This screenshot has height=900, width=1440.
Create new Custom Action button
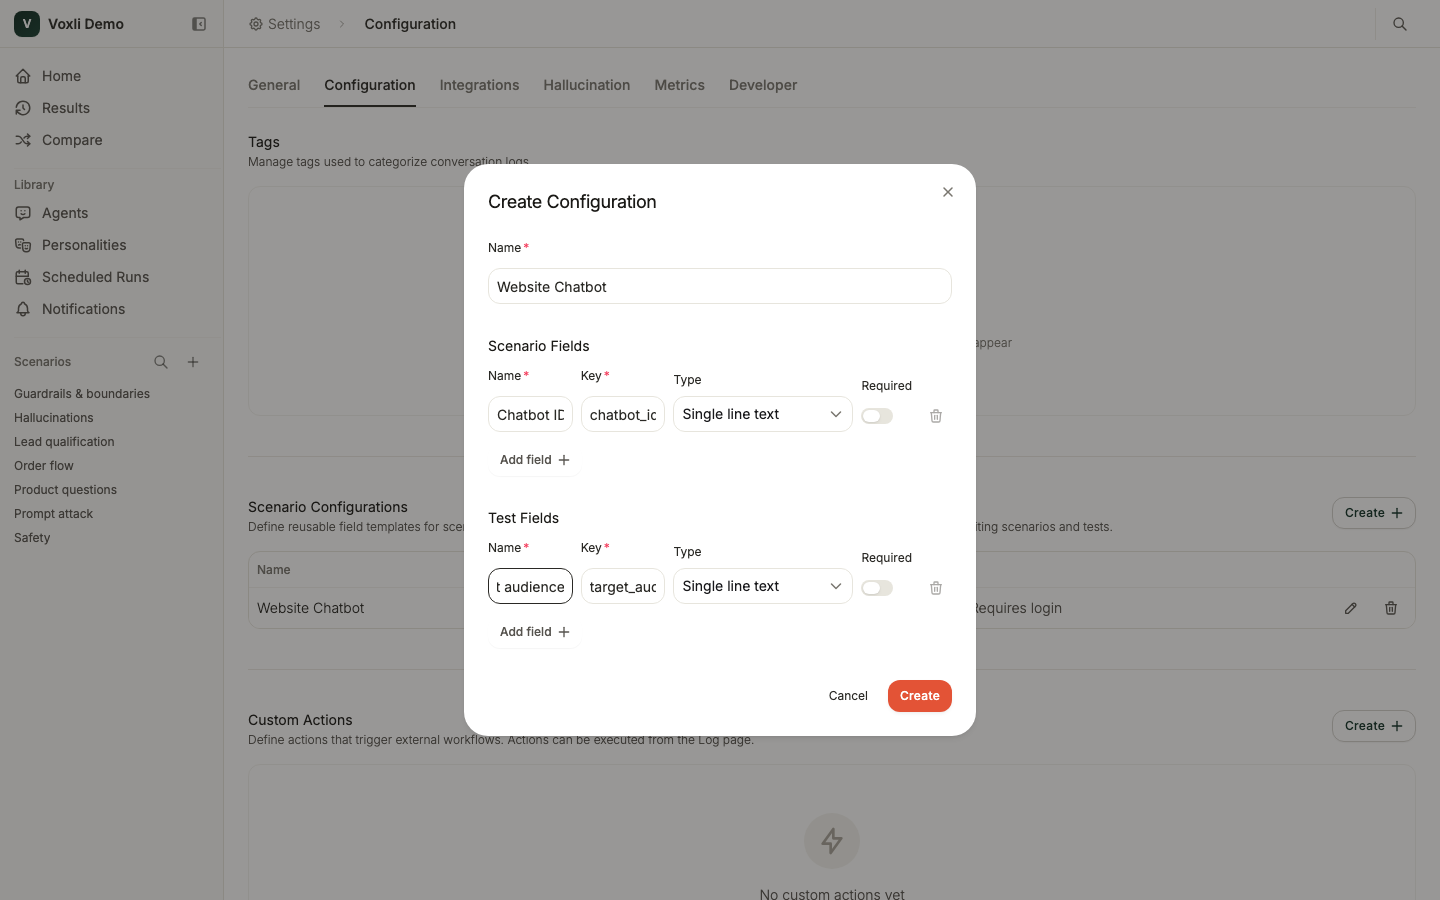click(x=1374, y=726)
